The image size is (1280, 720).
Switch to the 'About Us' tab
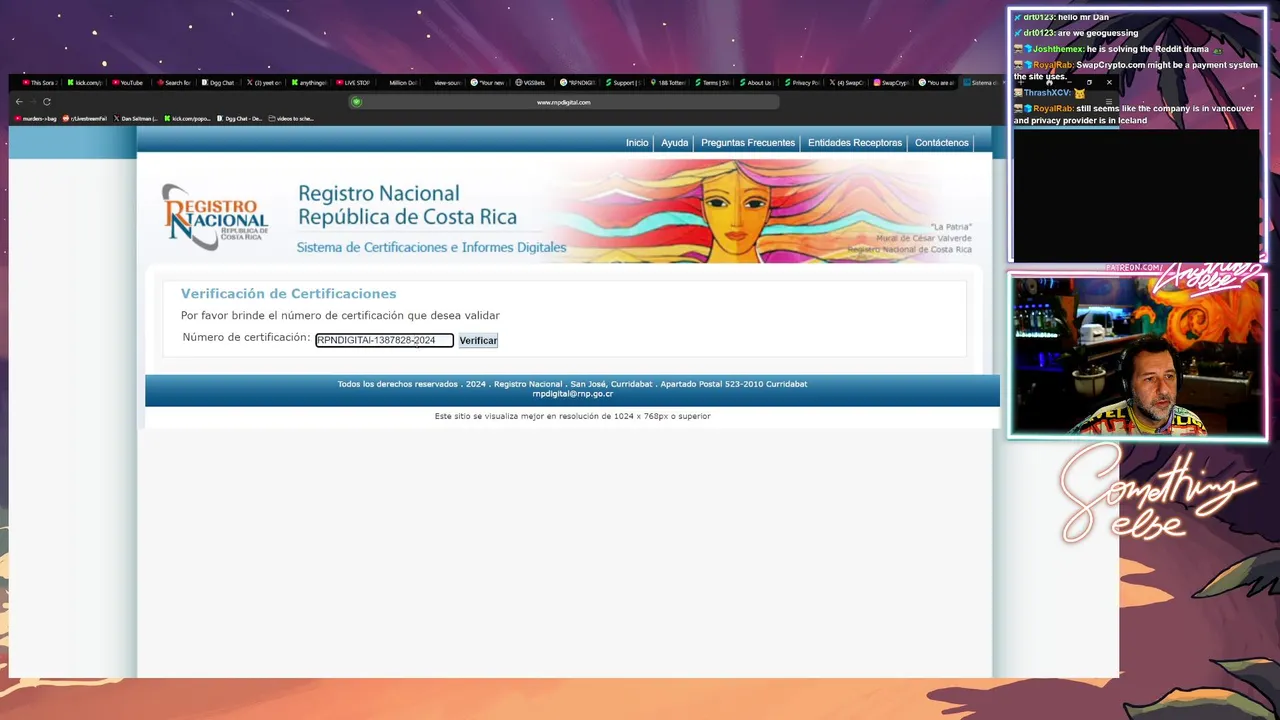(x=757, y=83)
